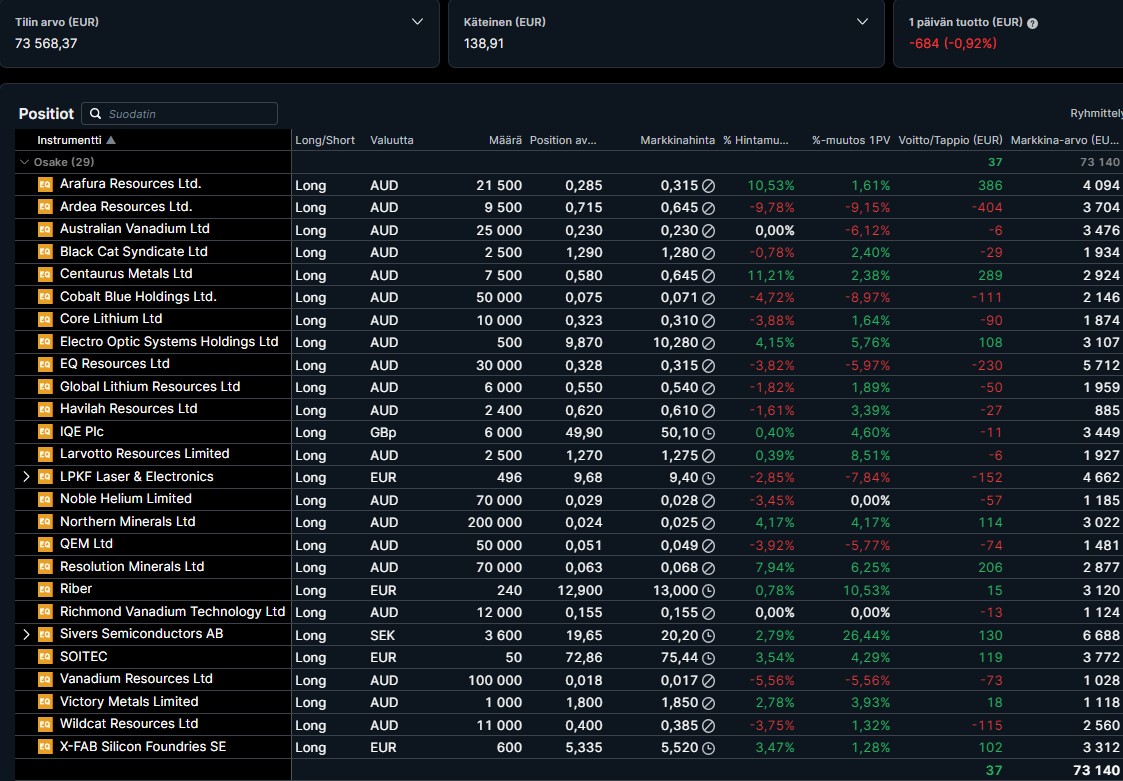Click the EQ icon for Northern Minerals Ltd
Screen dimensions: 1123x781
[45, 522]
